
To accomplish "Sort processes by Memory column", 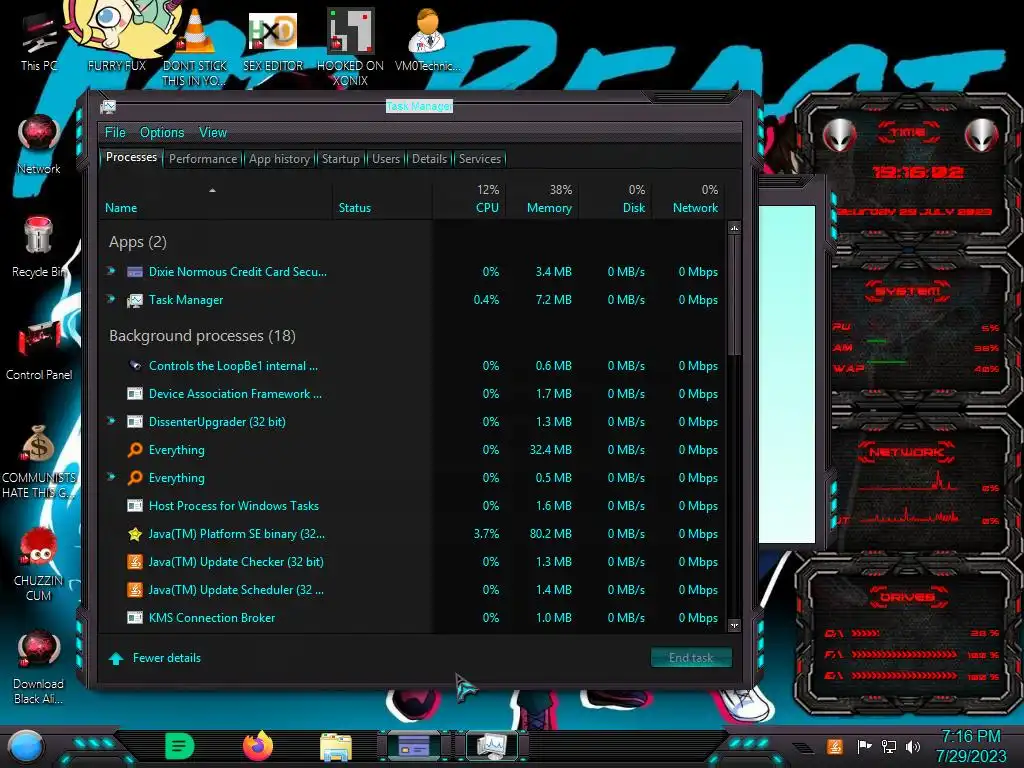I will point(541,199).
